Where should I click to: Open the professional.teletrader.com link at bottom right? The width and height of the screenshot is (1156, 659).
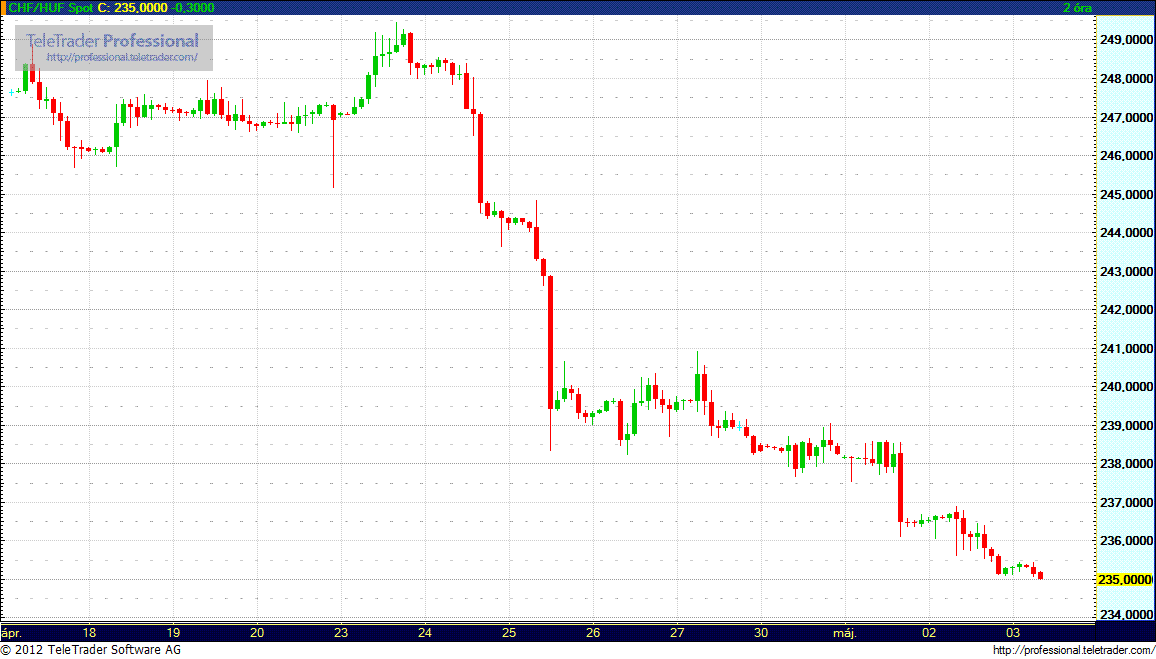[1073, 650]
